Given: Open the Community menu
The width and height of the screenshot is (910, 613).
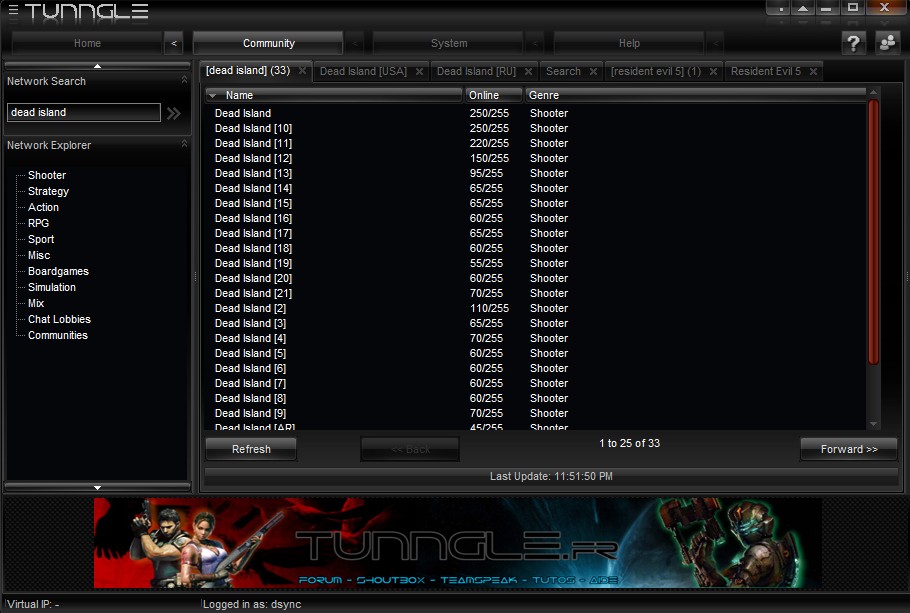Looking at the screenshot, I should coord(268,44).
